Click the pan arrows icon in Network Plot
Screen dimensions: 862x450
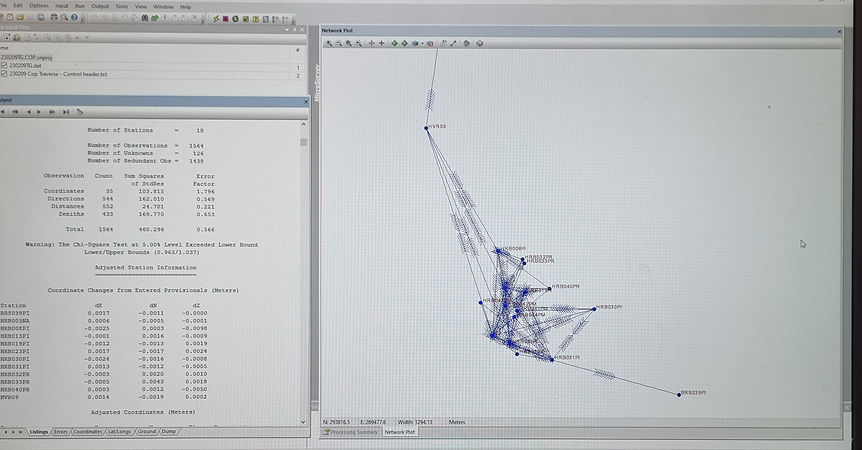372,43
